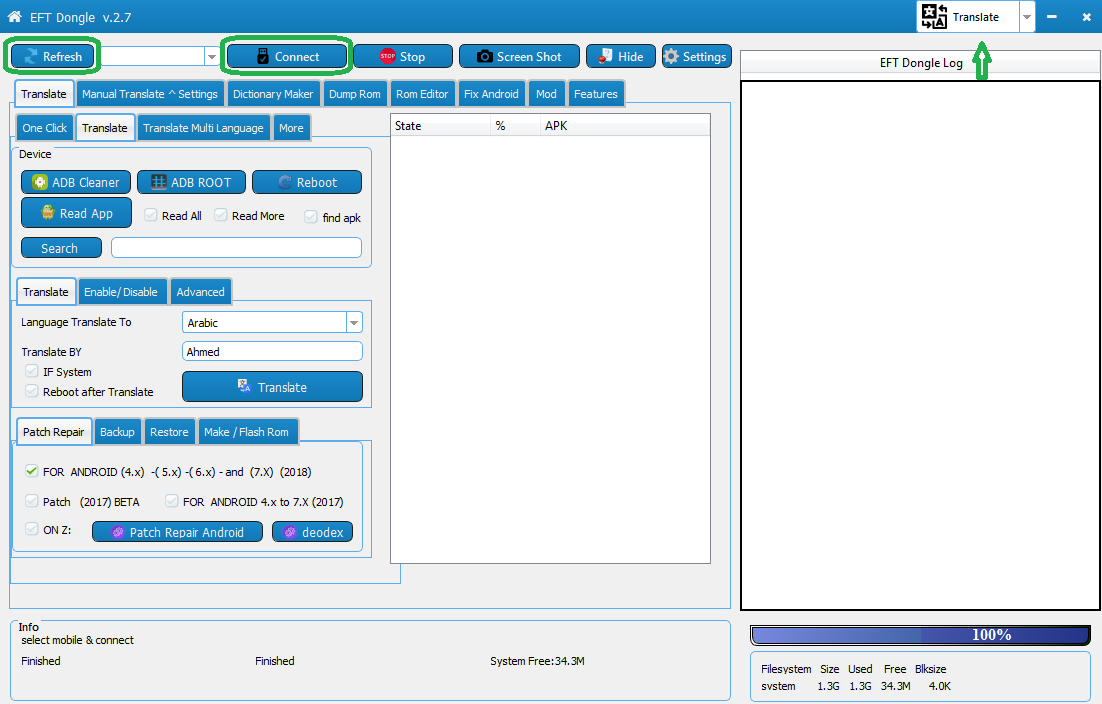Enable Reboot after Translate checkbox

32,391
